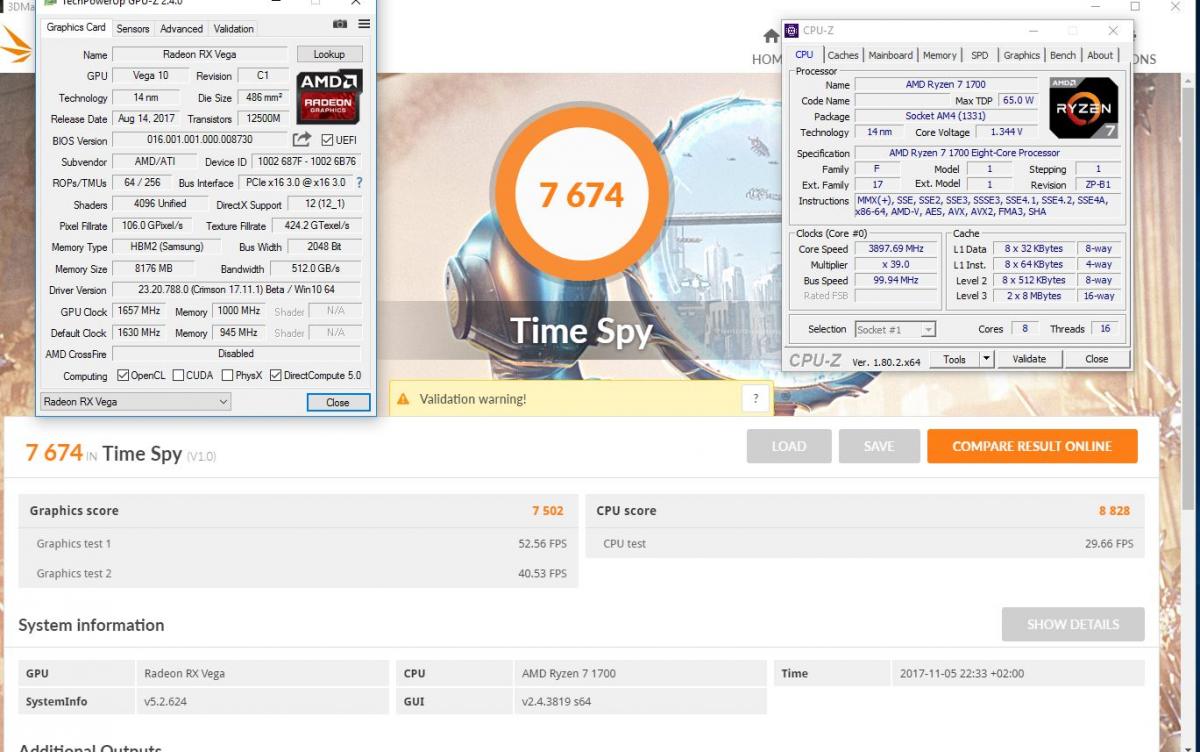Image resolution: width=1200 pixels, height=752 pixels.
Task: Click the Bus Interface question mark
Action: pos(359,183)
